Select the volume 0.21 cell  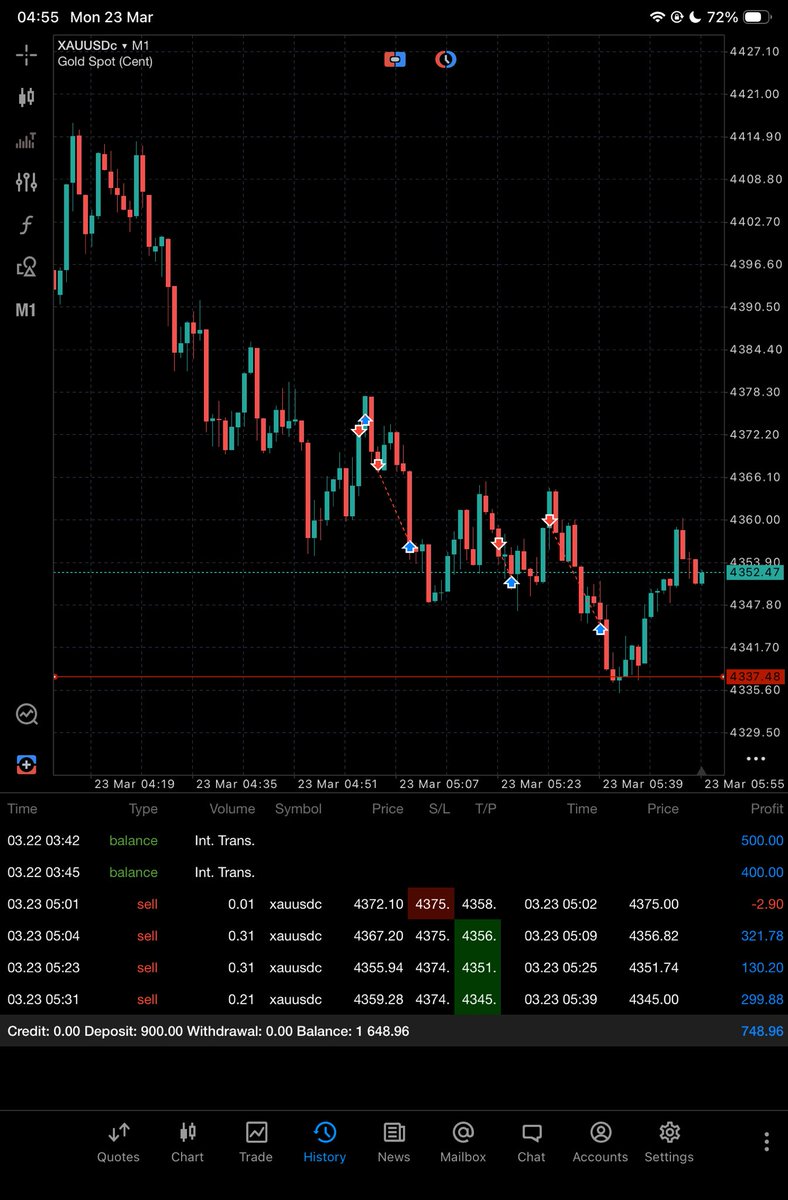[x=241, y=1000]
